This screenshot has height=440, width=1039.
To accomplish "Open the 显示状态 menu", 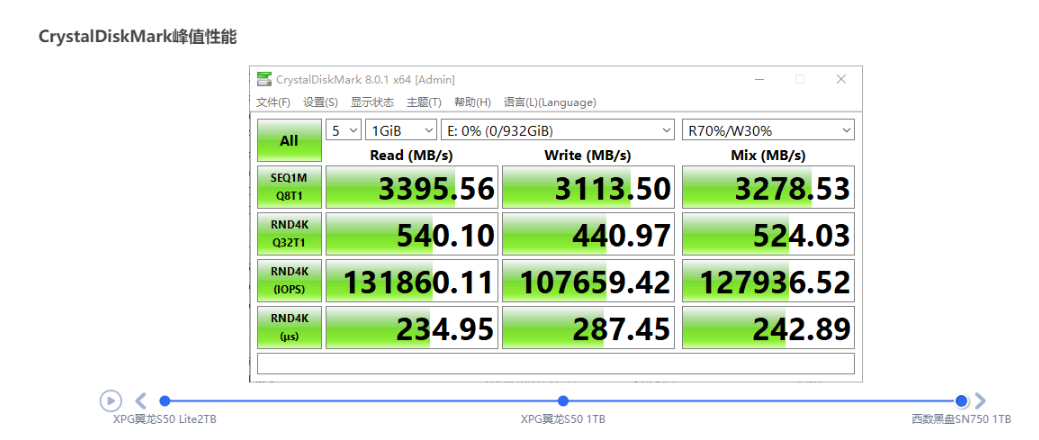I will (372, 102).
